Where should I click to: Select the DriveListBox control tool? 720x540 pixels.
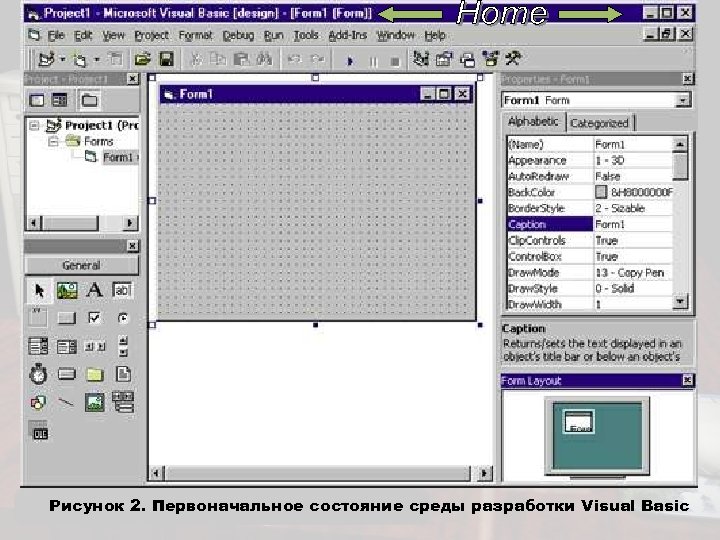pos(67,374)
